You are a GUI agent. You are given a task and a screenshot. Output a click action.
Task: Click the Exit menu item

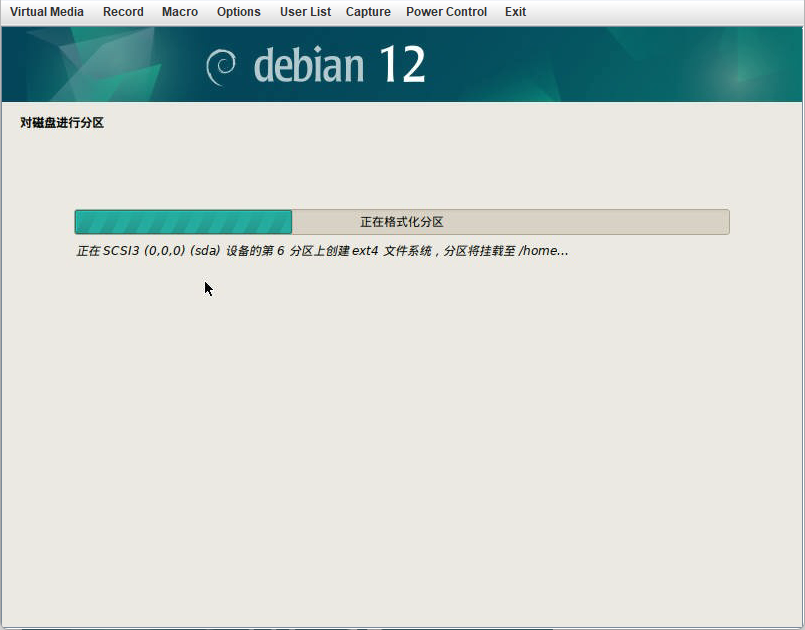[x=515, y=12]
